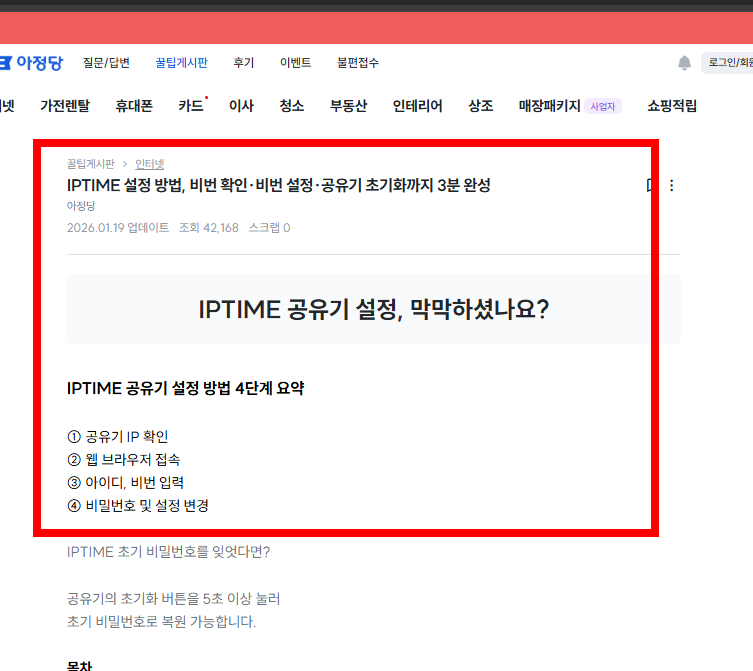Select the 부동산 category
Viewport: 753px width, 671px height.
coord(348,106)
